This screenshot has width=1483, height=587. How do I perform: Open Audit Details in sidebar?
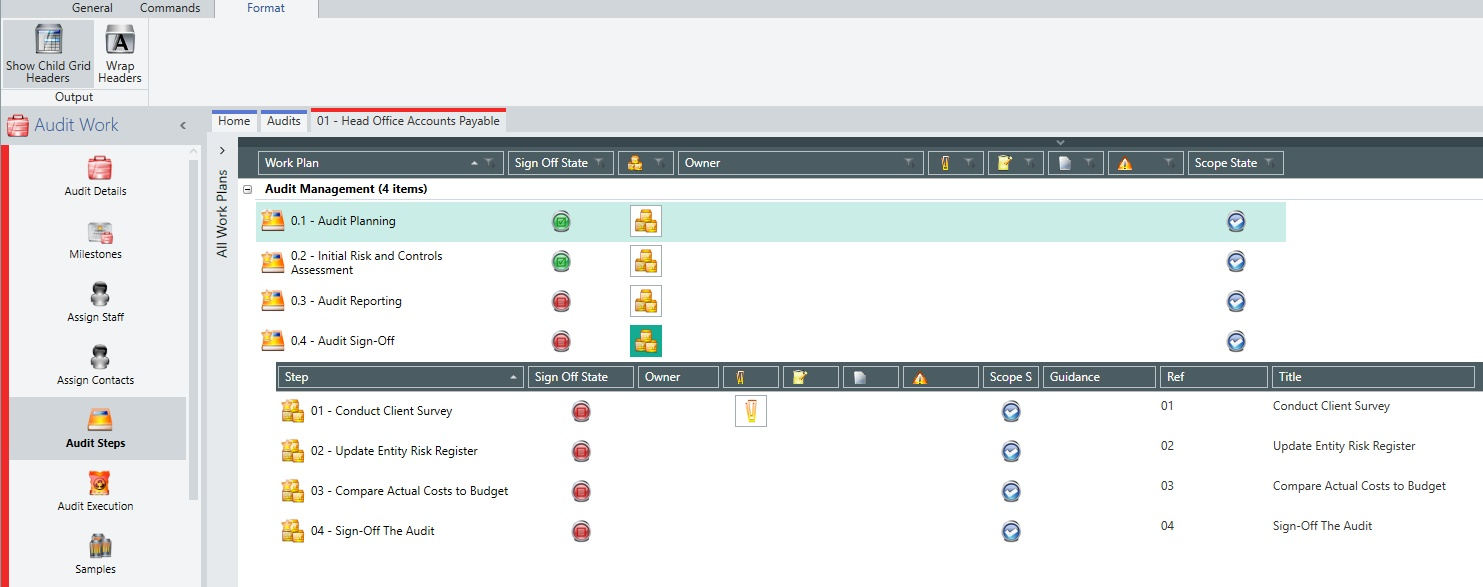tap(96, 176)
